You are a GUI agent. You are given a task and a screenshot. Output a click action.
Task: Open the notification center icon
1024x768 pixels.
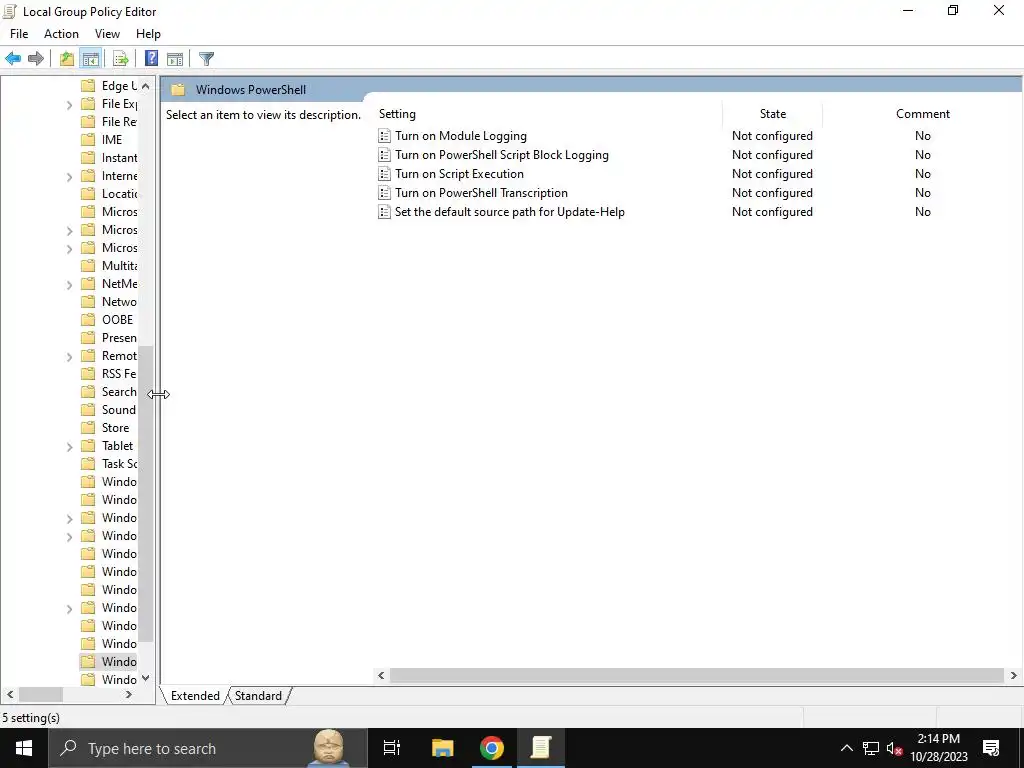(991, 748)
